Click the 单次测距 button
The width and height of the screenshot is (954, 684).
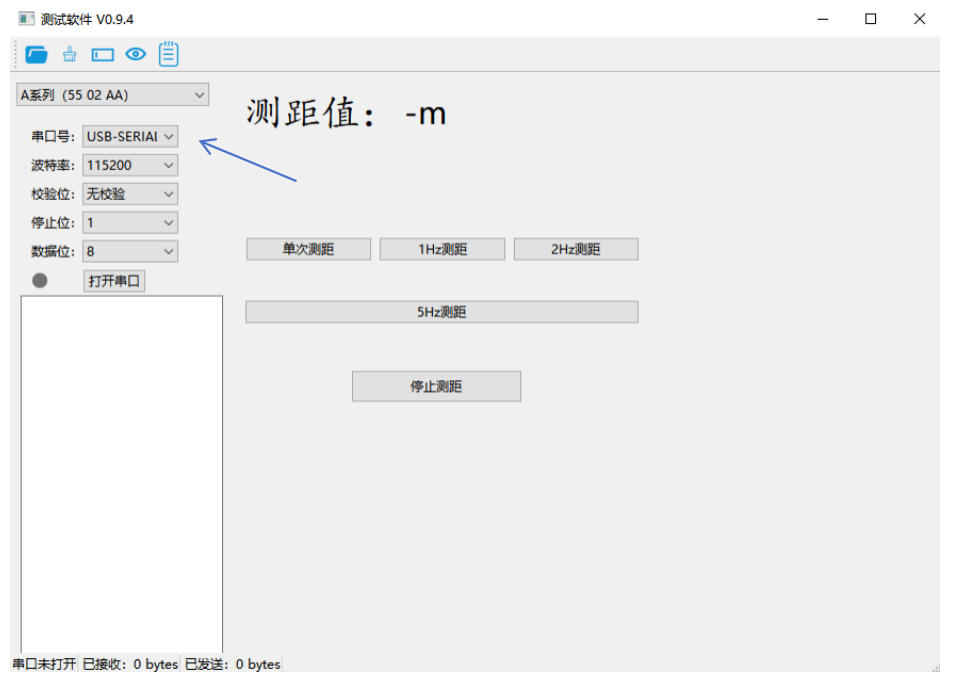[308, 250]
